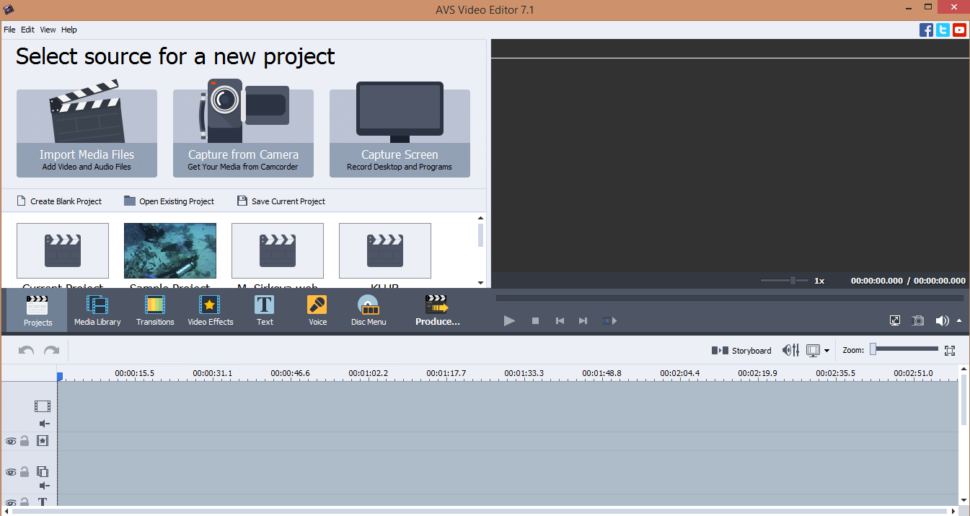Open AVS YouTube channel icon
The height and width of the screenshot is (516, 970).
(x=959, y=30)
